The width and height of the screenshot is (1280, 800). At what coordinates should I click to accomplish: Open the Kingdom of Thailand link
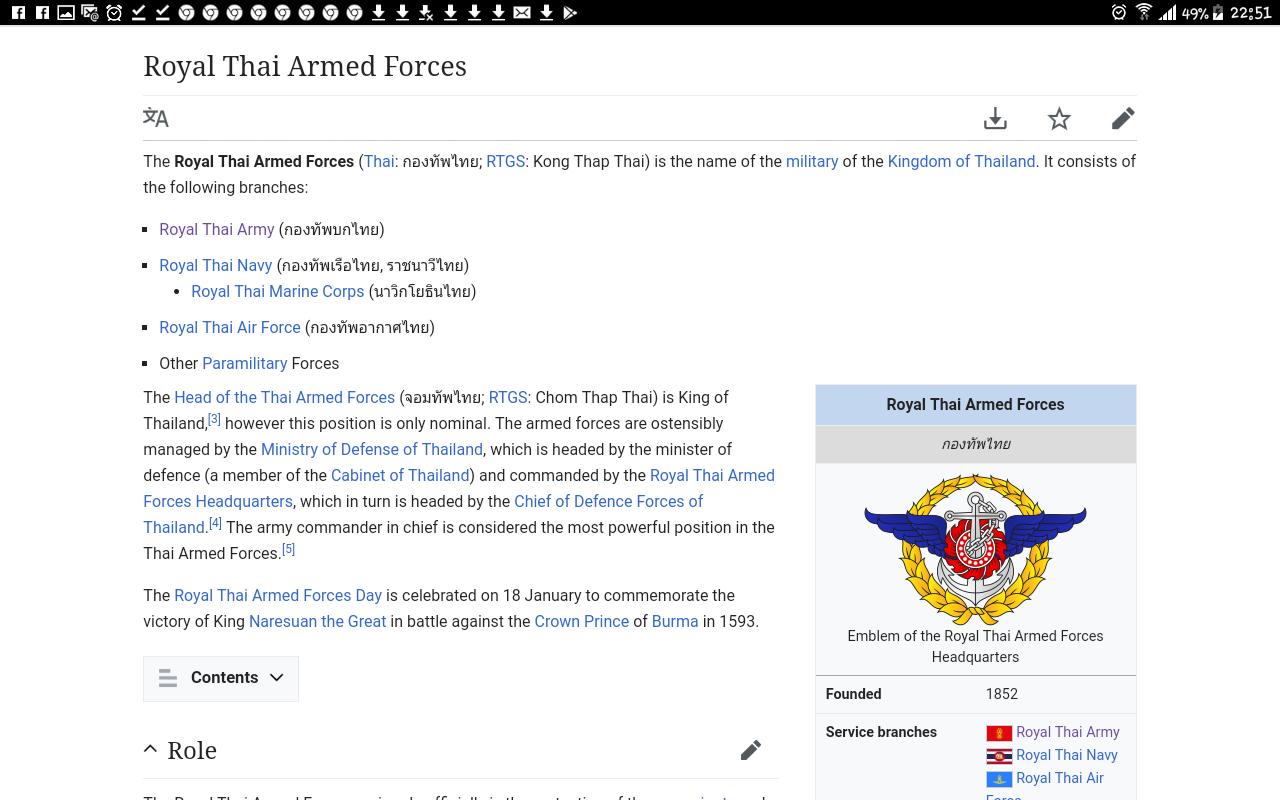(961, 161)
